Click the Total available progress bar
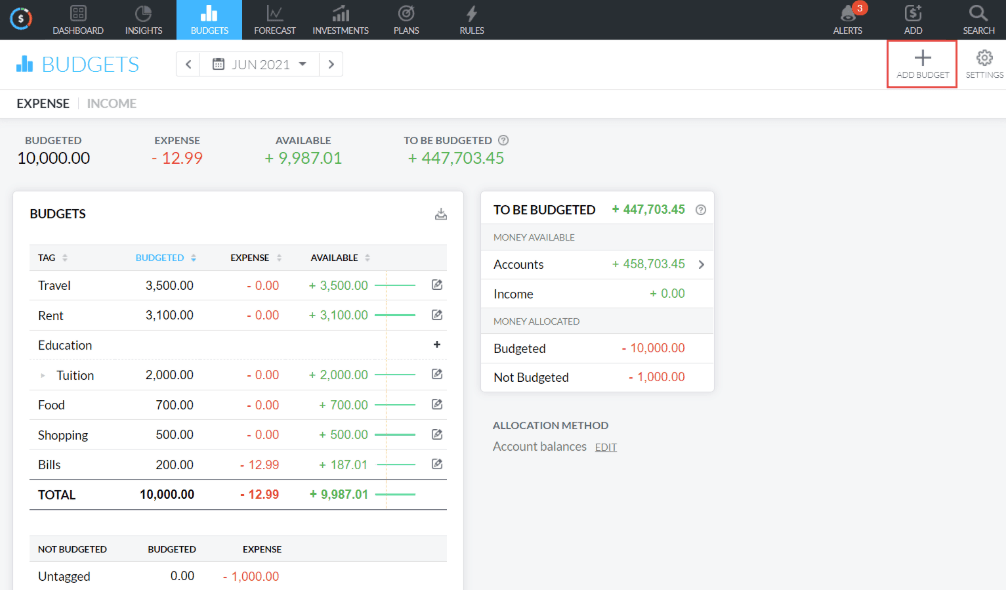 coord(395,494)
